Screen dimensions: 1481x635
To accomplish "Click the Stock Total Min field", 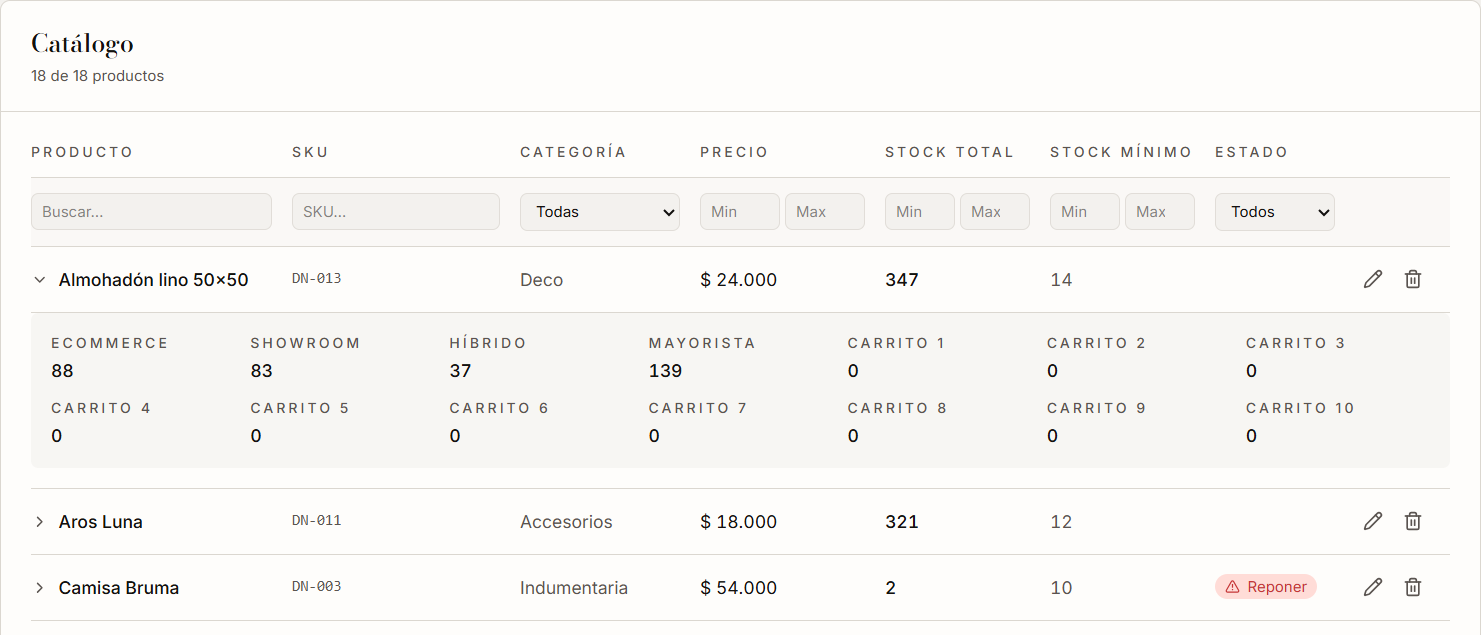I will pos(920,212).
